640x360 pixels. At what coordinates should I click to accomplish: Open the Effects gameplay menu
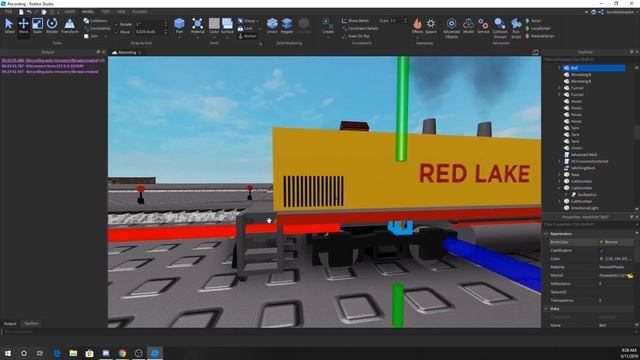click(417, 26)
